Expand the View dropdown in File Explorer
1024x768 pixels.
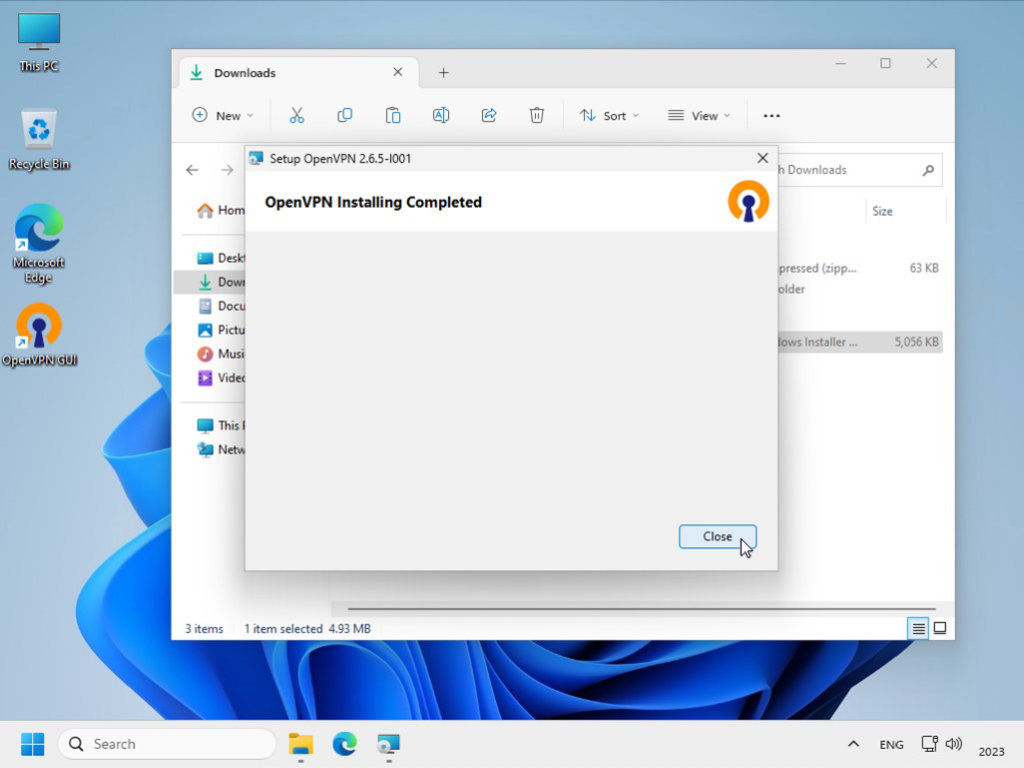click(x=699, y=116)
